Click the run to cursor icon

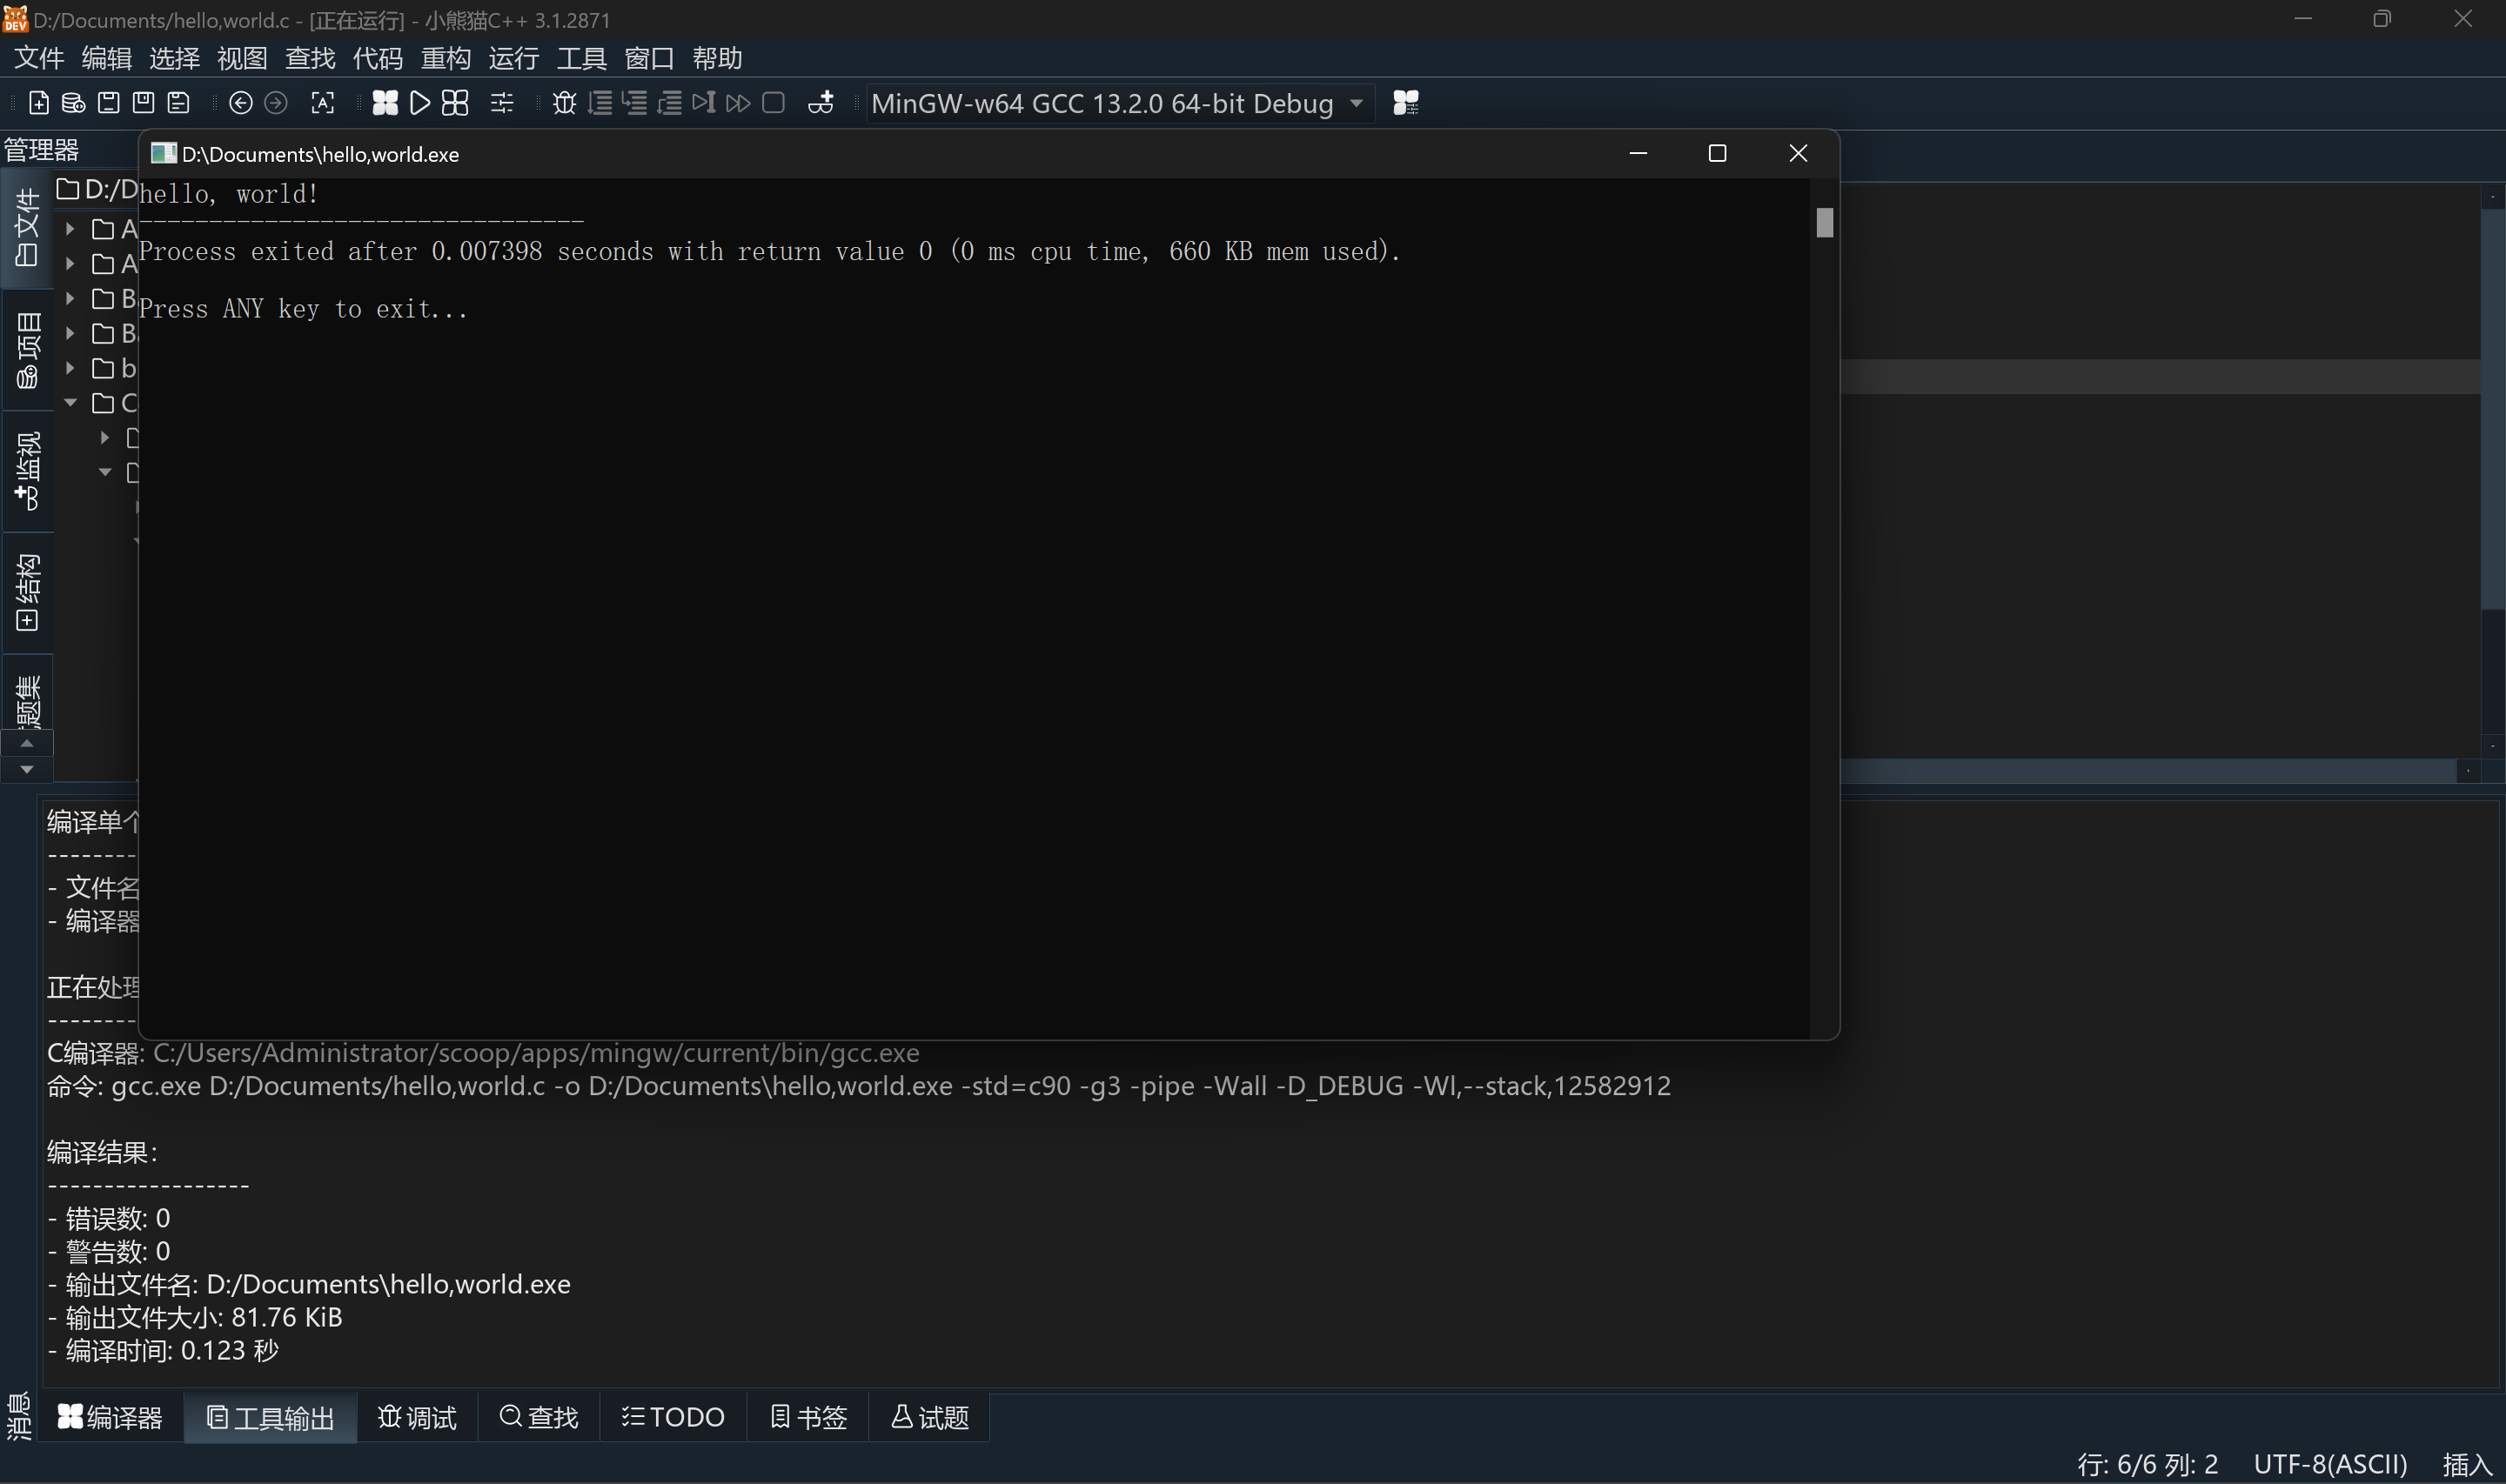coord(704,102)
